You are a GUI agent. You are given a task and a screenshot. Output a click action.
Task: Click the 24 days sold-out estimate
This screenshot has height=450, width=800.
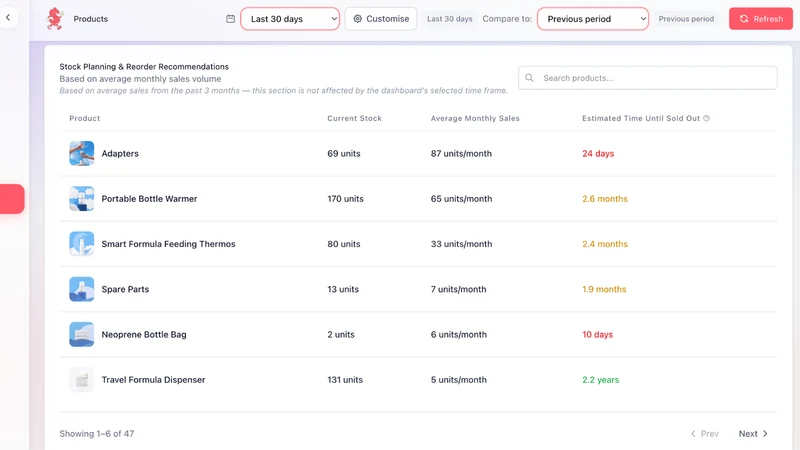(x=598, y=154)
